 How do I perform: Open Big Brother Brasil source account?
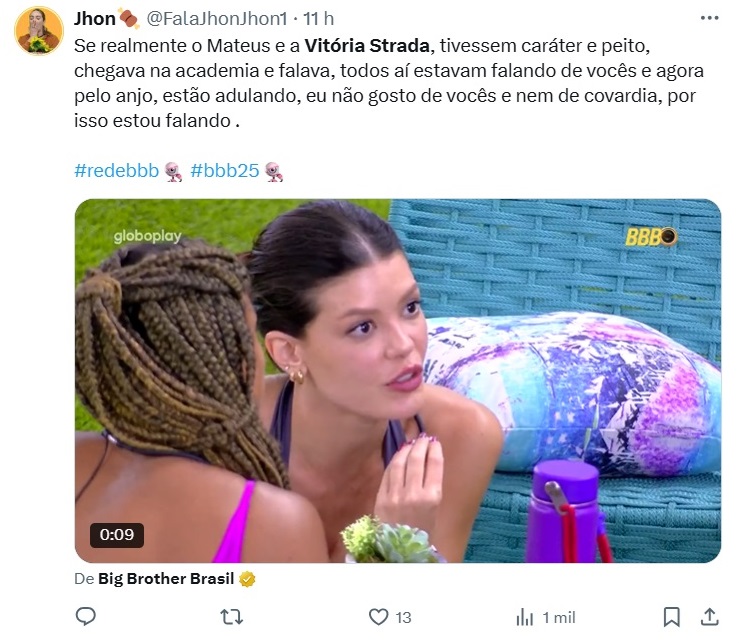166,578
